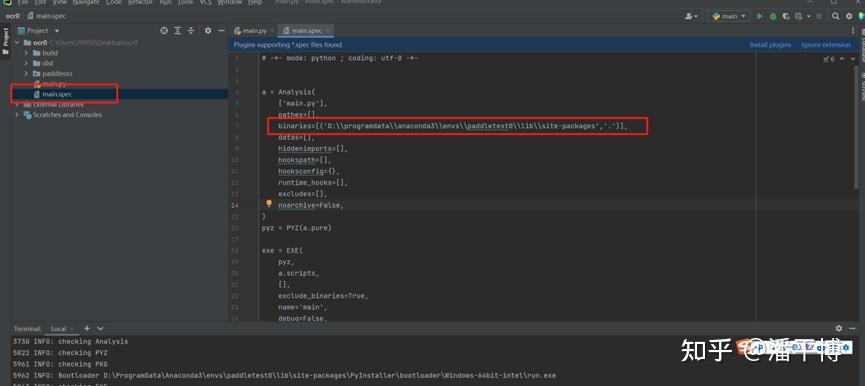
Task: Open the Code With Me user icon
Action: 690,17
